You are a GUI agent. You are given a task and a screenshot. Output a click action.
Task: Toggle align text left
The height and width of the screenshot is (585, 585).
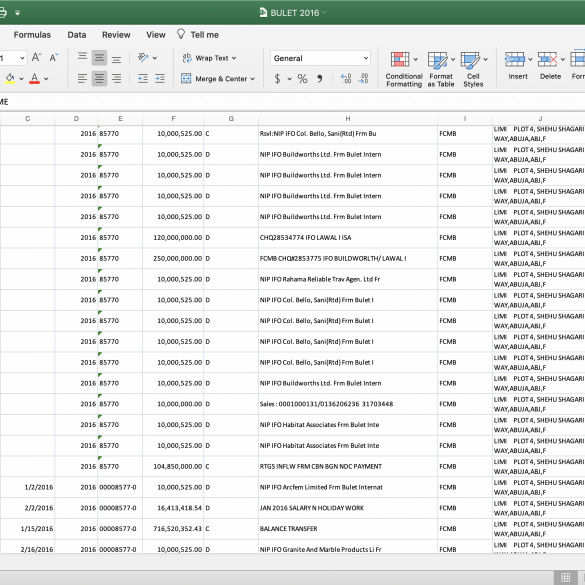coord(82,78)
